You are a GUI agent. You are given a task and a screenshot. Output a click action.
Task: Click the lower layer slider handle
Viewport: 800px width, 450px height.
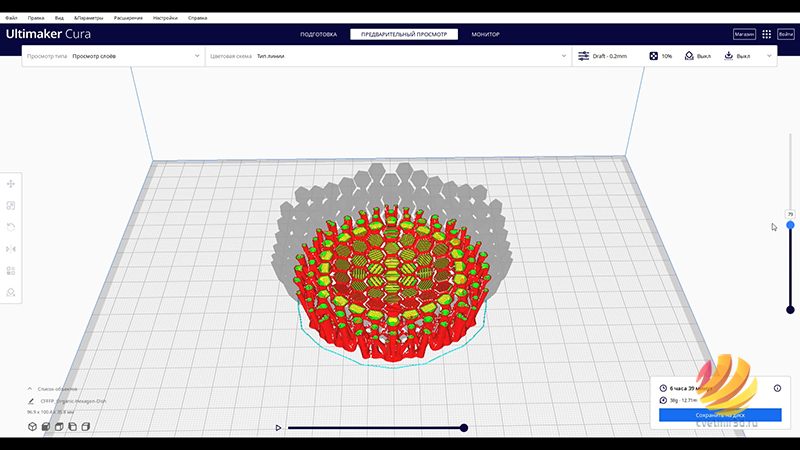pos(790,310)
